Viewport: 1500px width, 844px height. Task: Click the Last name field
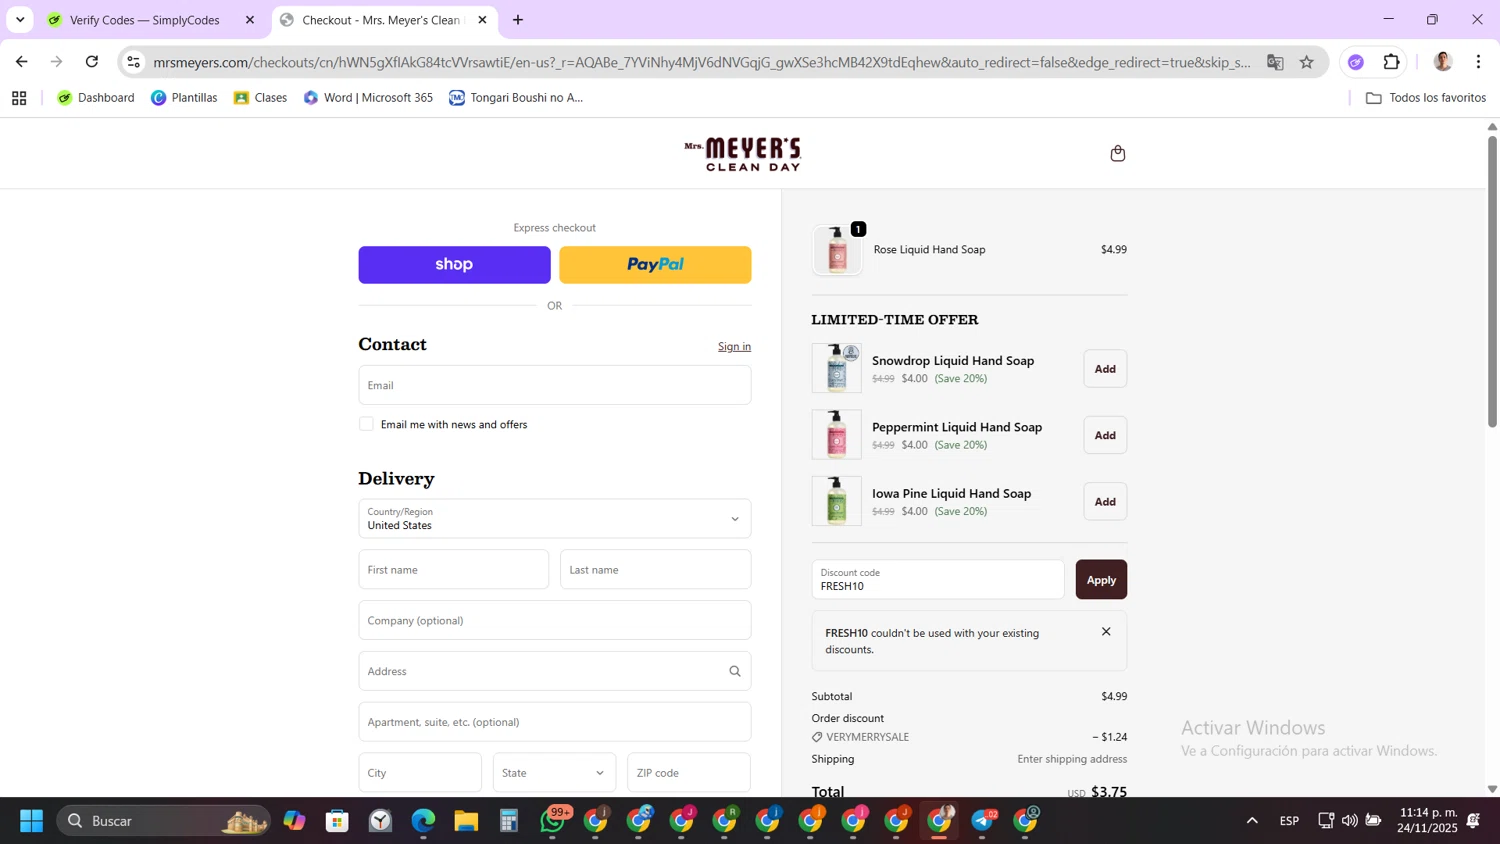655,570
